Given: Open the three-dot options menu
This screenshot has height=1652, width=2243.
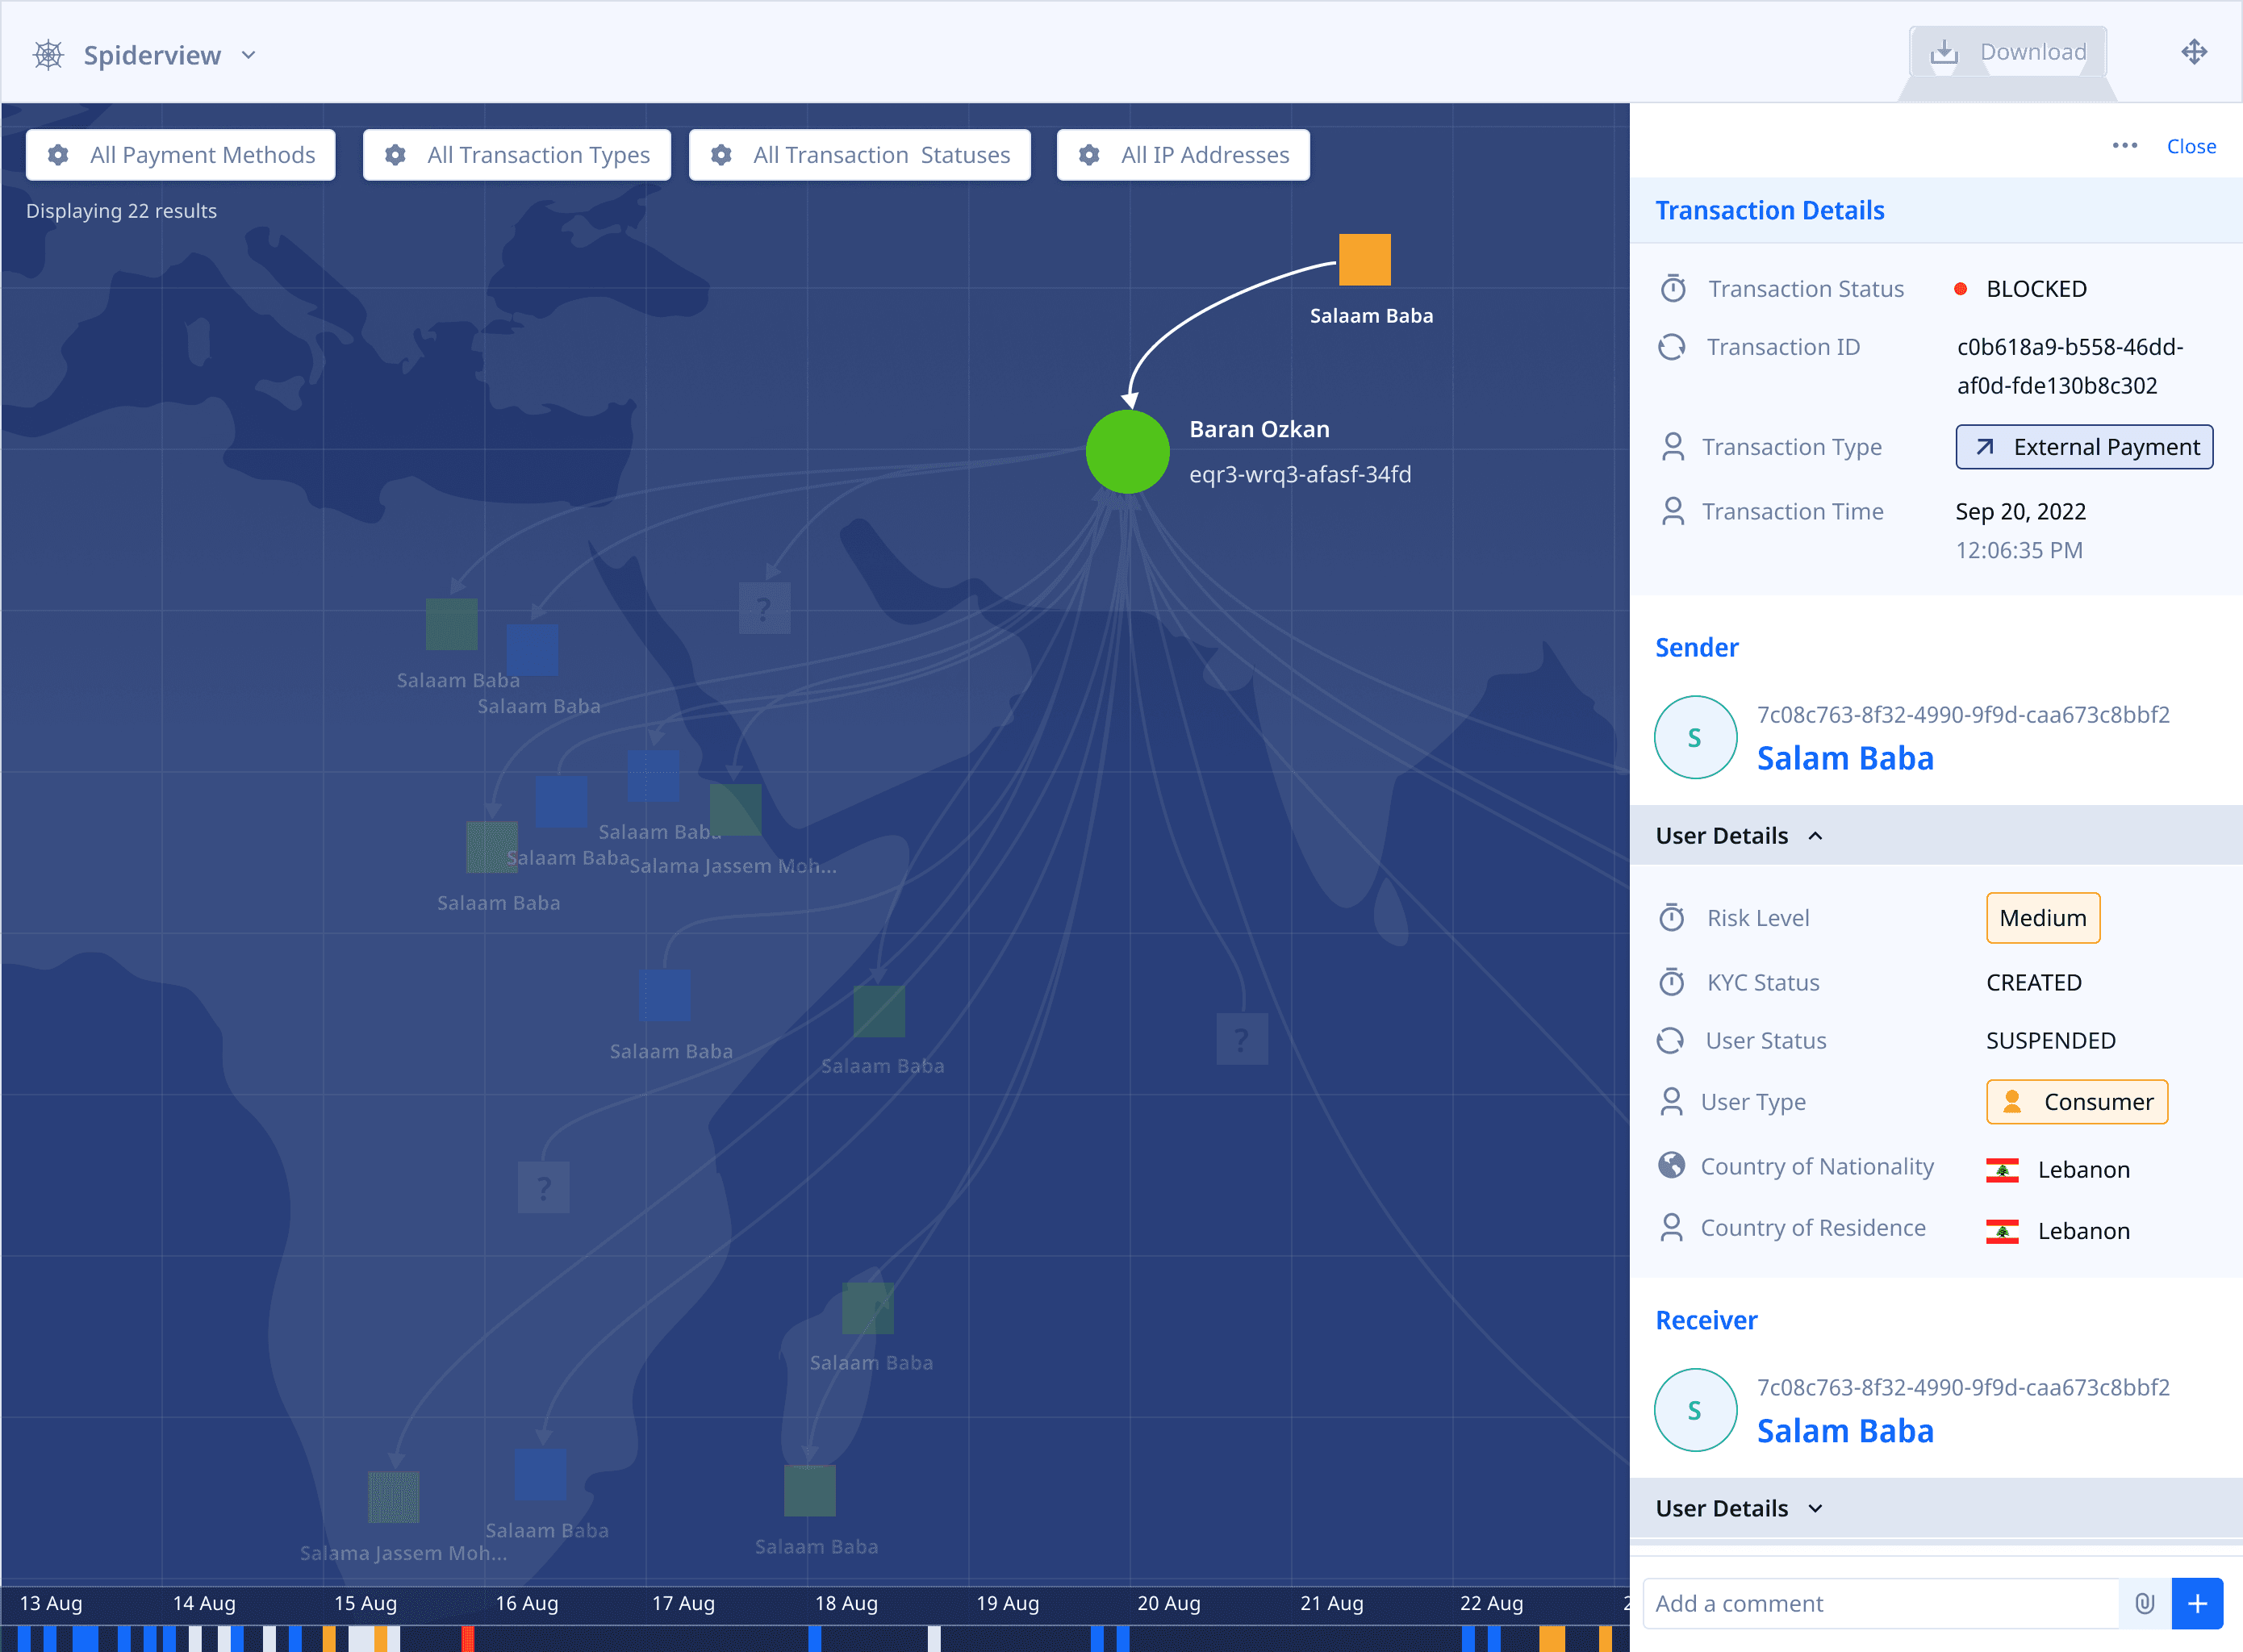Looking at the screenshot, I should click(x=2124, y=146).
